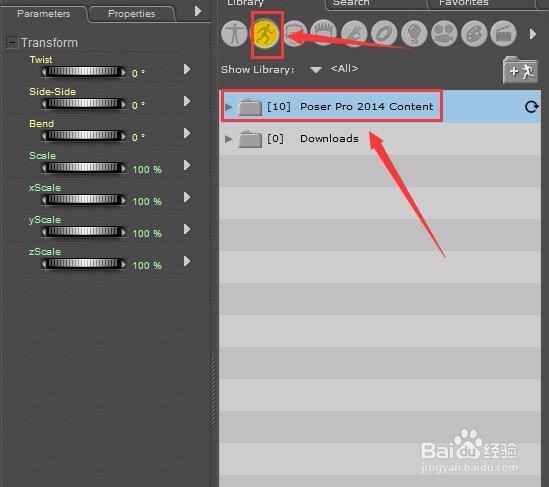The width and height of the screenshot is (549, 487).
Task: Open the yScale dial options arrow
Action: click(187, 229)
